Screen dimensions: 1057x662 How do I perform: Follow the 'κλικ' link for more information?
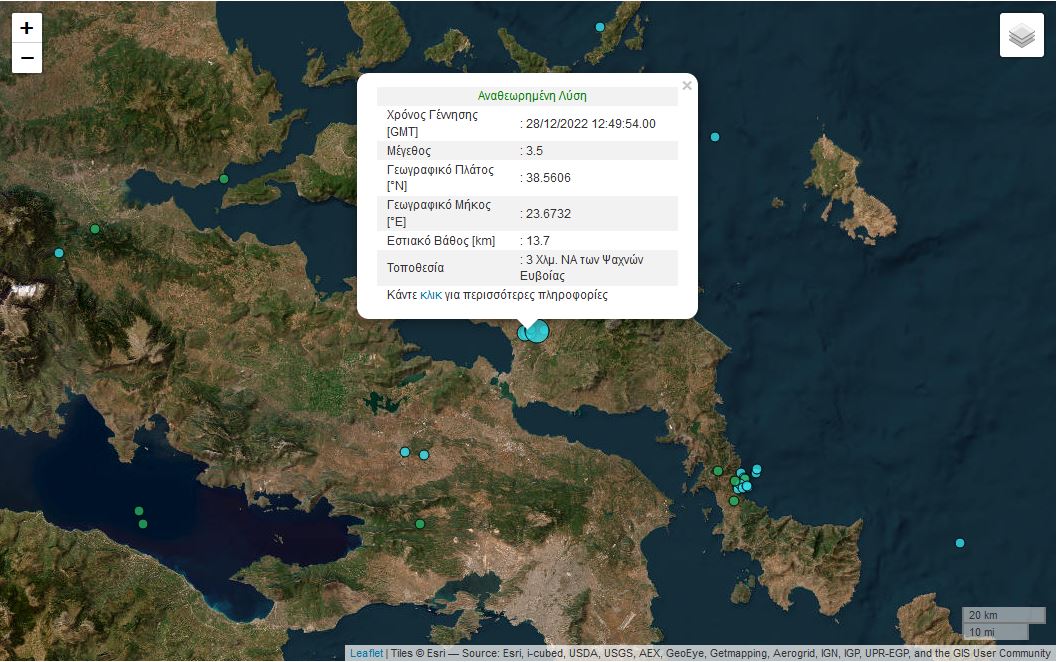point(431,295)
